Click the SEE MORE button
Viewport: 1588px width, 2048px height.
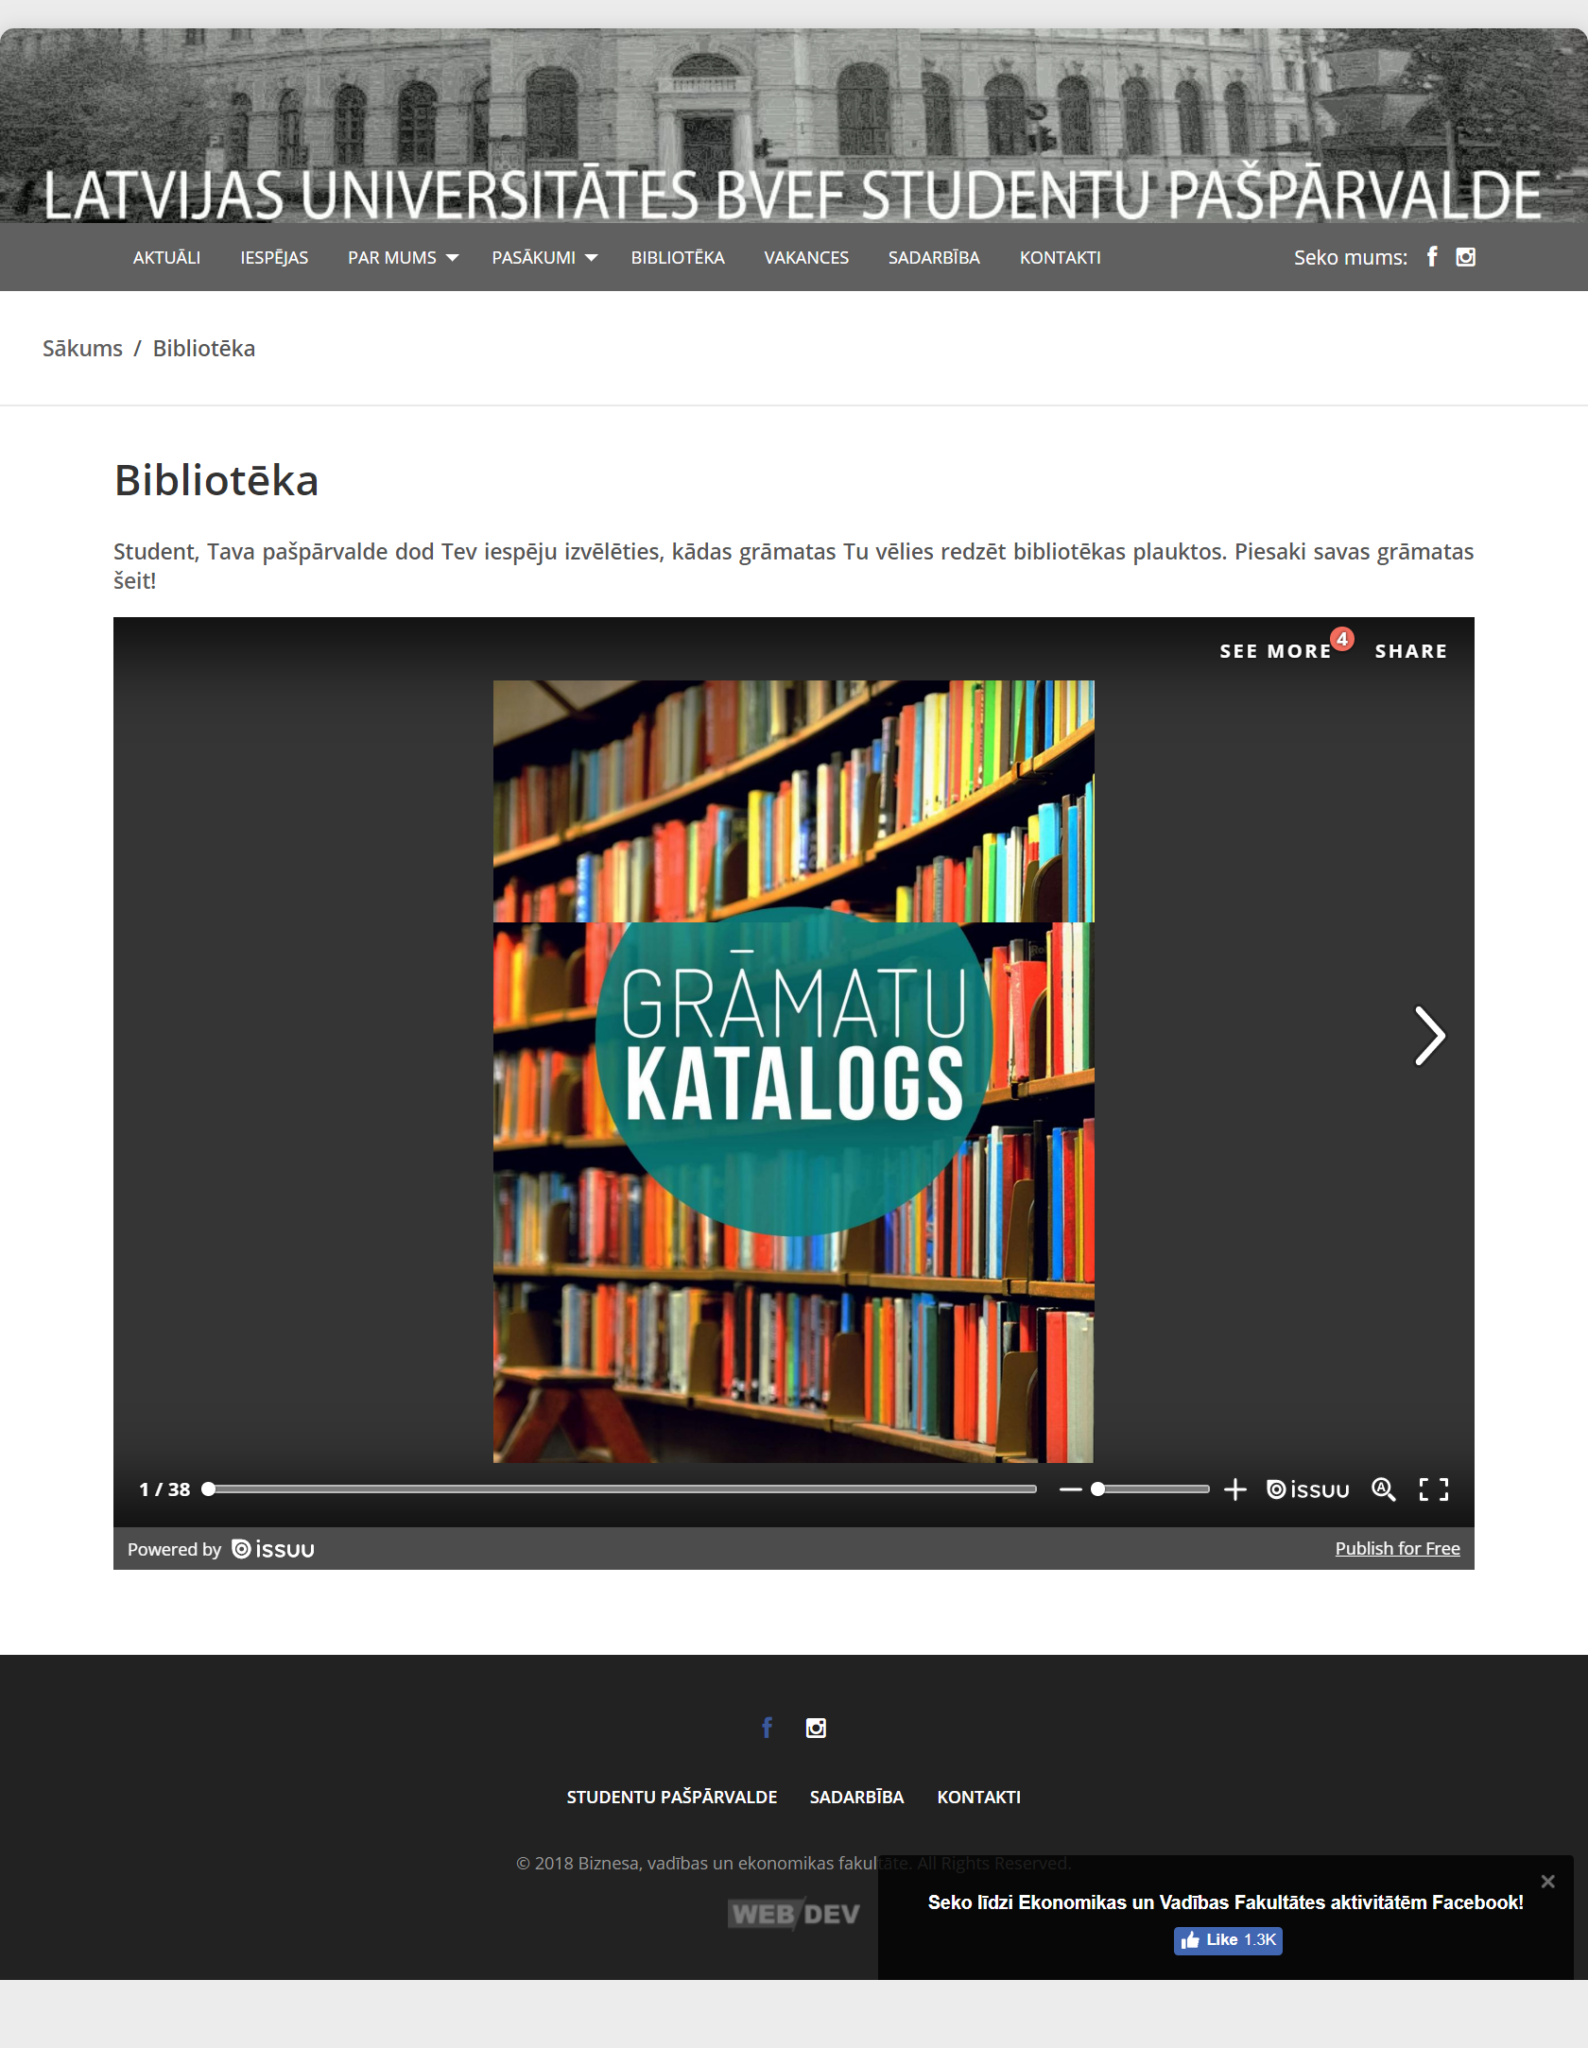pos(1275,651)
